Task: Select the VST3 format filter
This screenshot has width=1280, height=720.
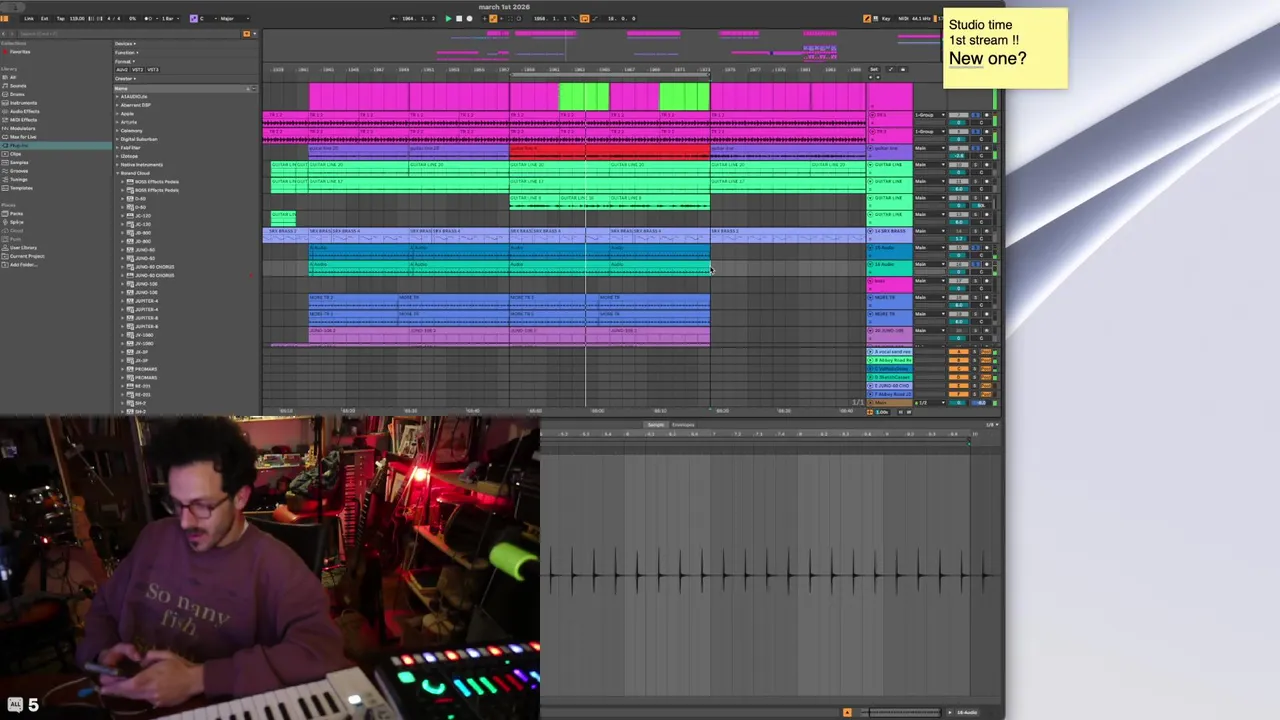Action: [153, 69]
